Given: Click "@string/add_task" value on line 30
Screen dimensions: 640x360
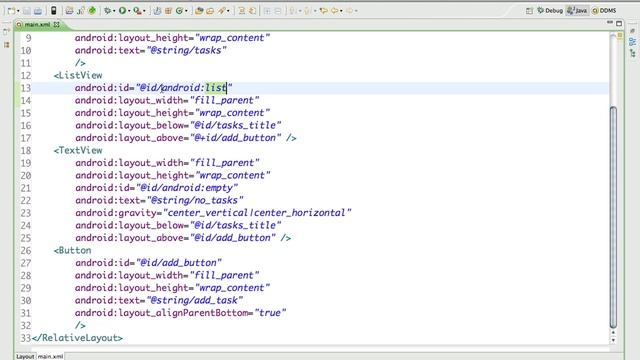Looking at the screenshot, I should [x=195, y=300].
